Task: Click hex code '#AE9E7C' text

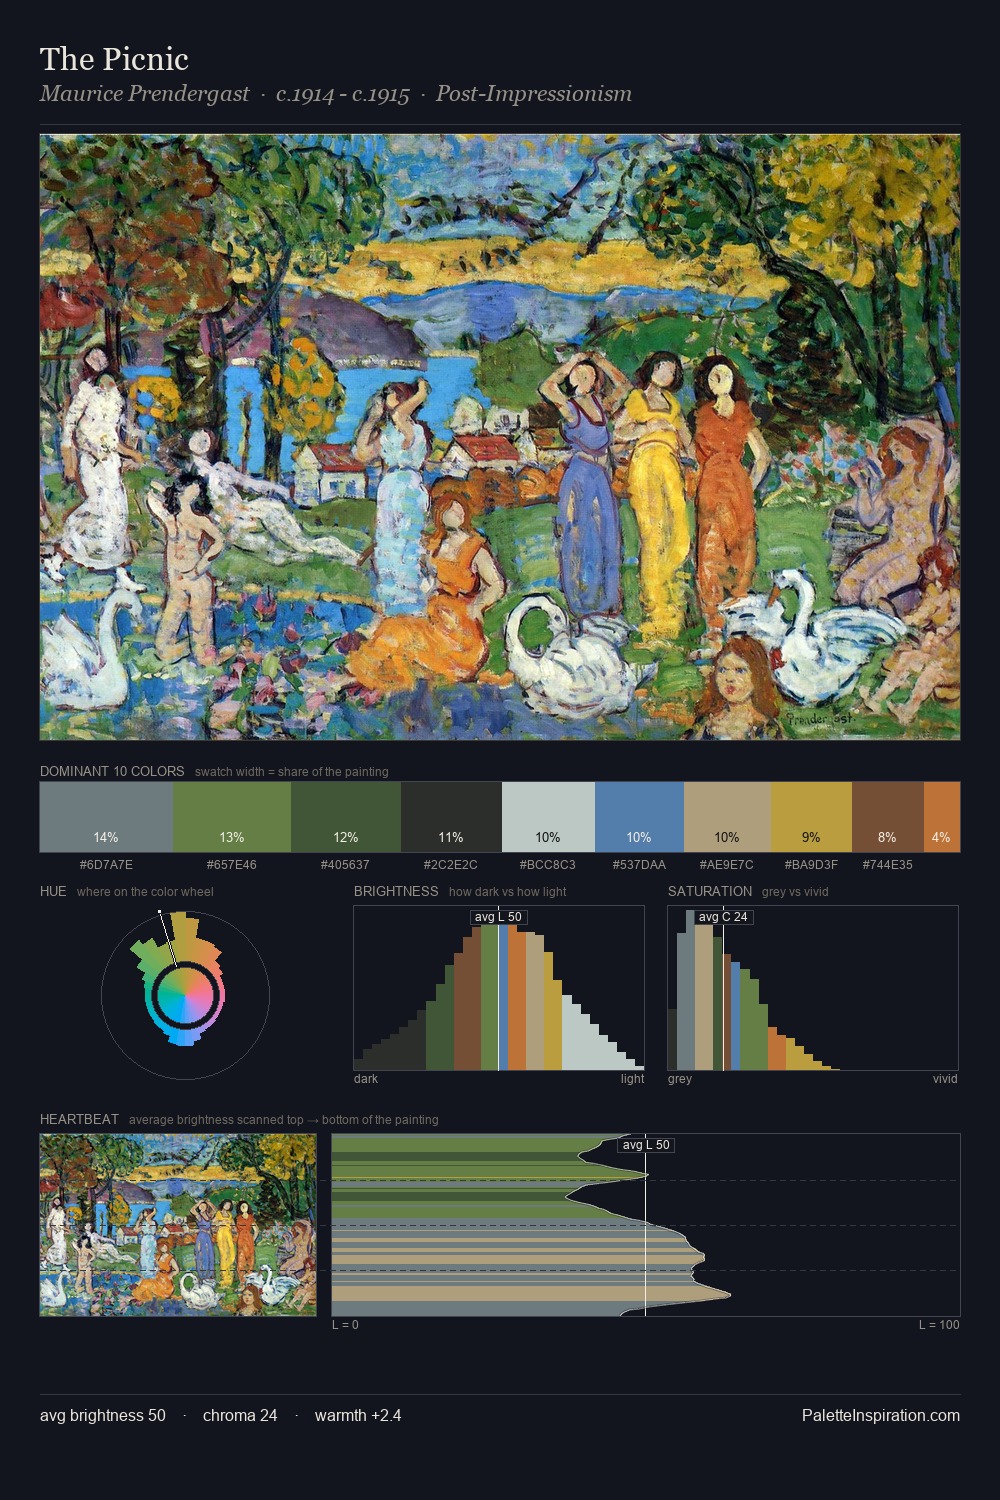Action: pyautogui.click(x=727, y=865)
